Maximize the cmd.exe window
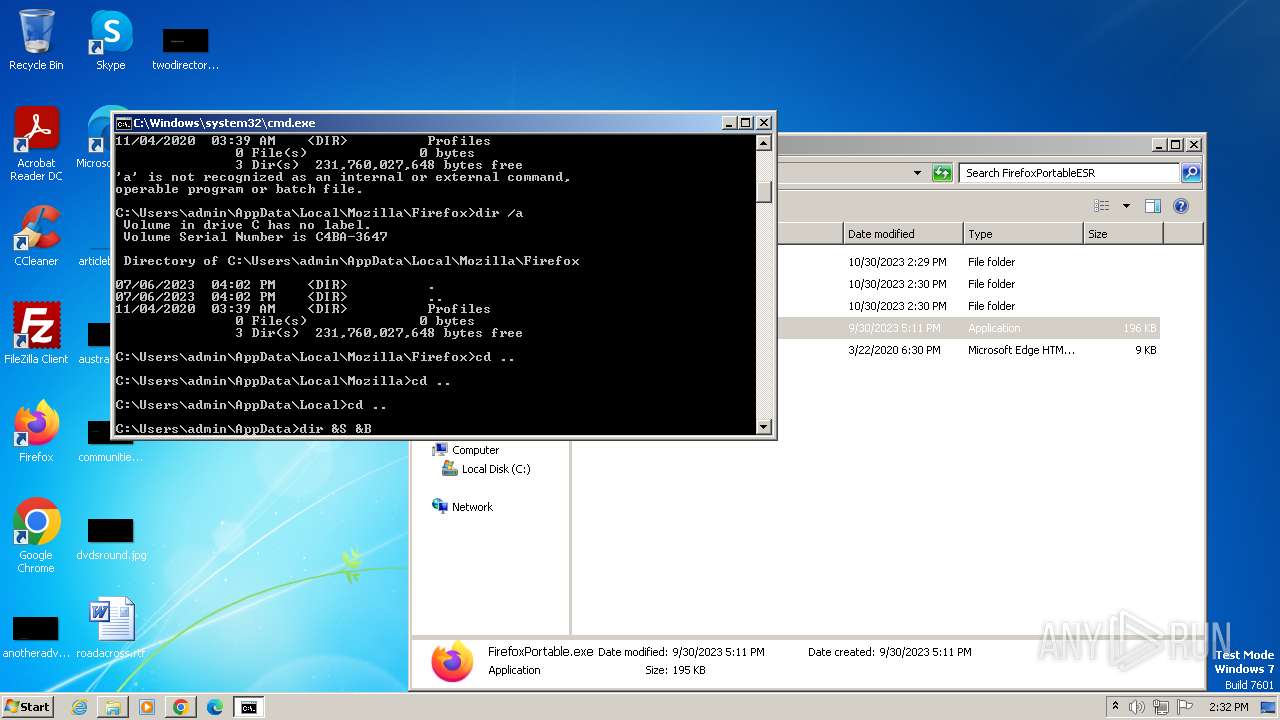 [746, 123]
